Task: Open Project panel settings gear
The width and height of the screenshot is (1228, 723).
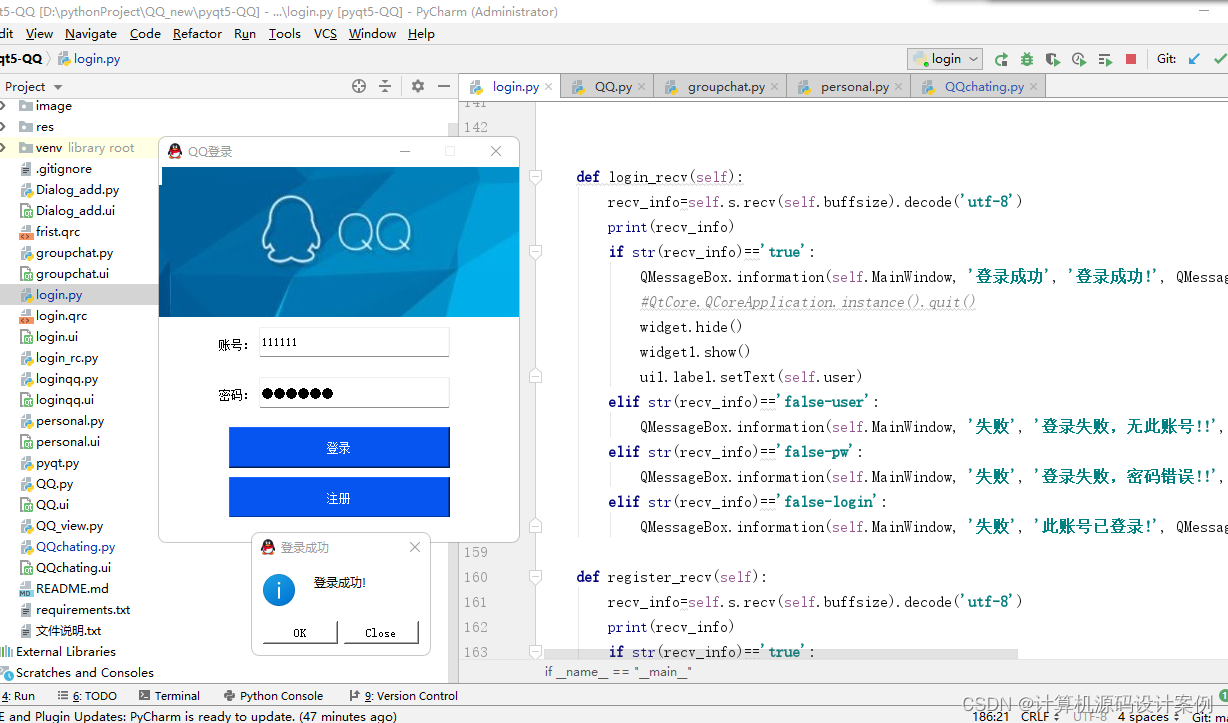Action: point(418,86)
